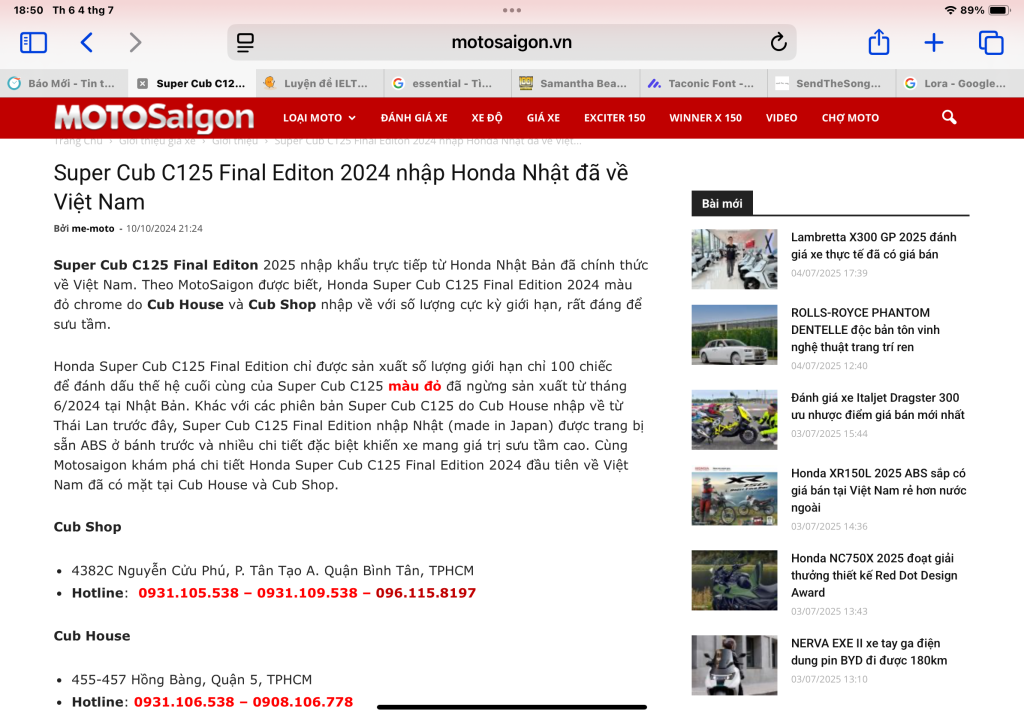Focus the motosaigon.vn address bar
The height and width of the screenshot is (716, 1024).
(512, 42)
